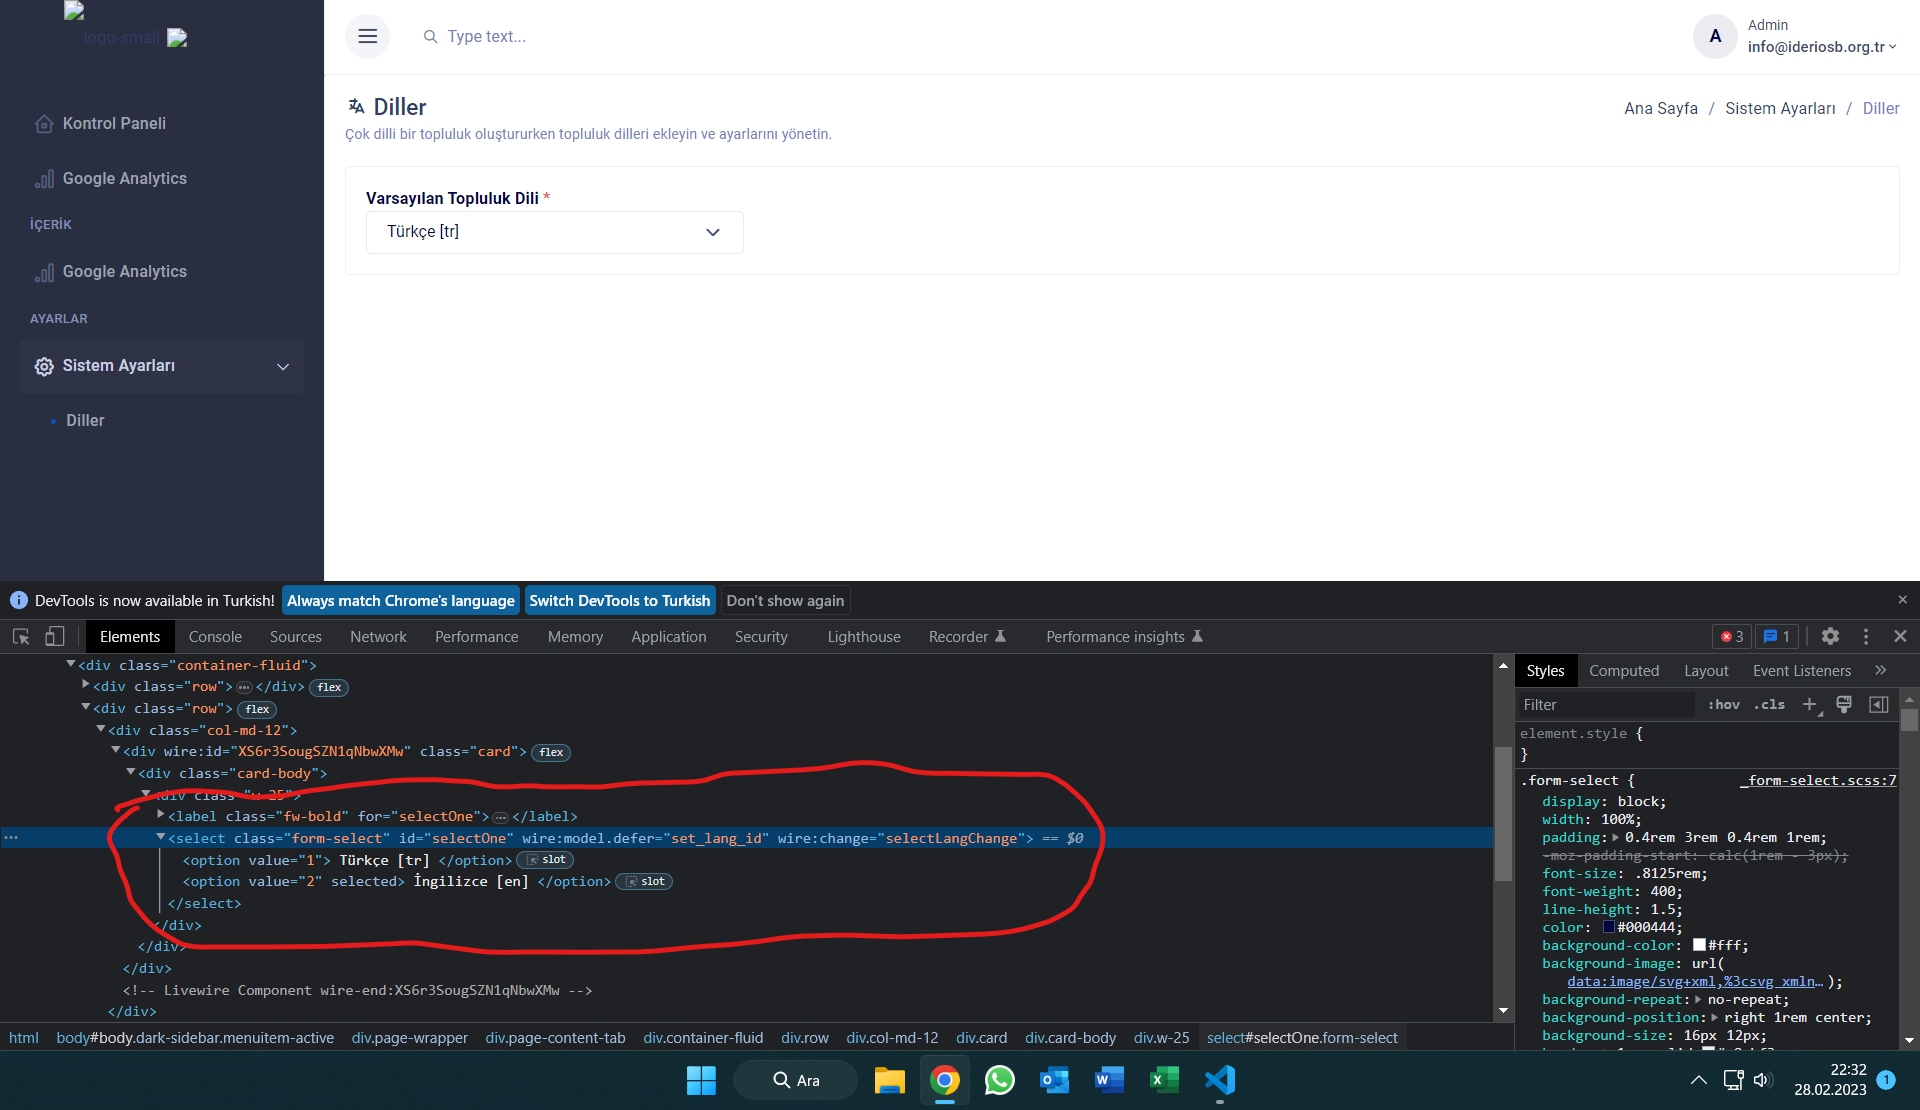Click Don't show again button
1920x1110 pixels.
(x=785, y=600)
